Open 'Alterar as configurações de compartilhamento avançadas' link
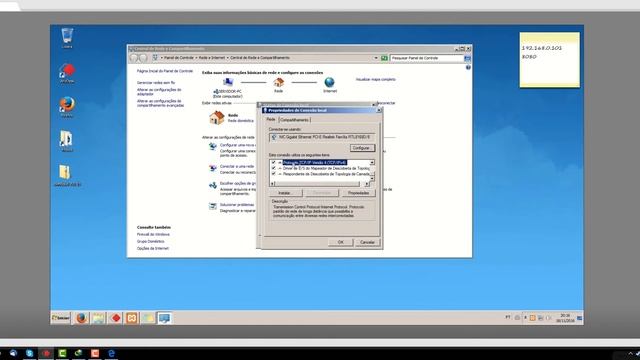 coord(160,103)
